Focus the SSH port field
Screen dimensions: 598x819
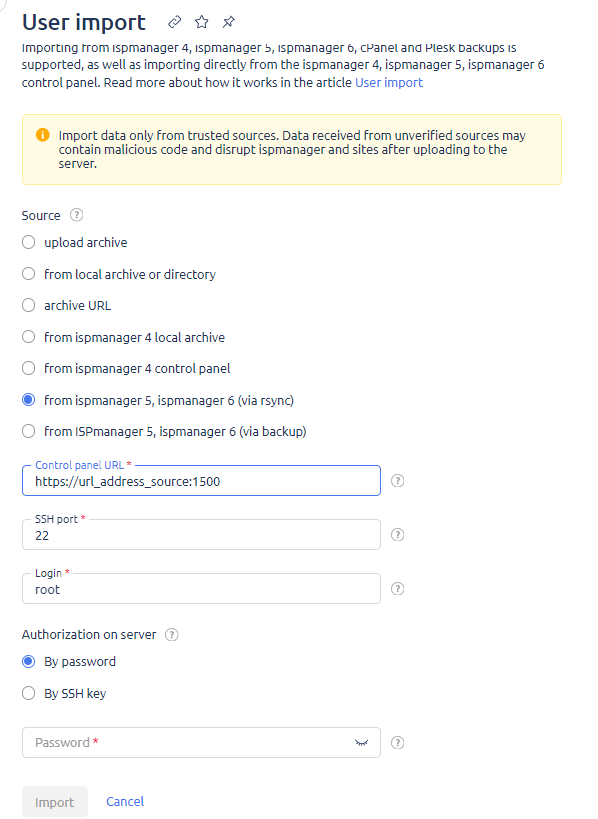click(201, 535)
